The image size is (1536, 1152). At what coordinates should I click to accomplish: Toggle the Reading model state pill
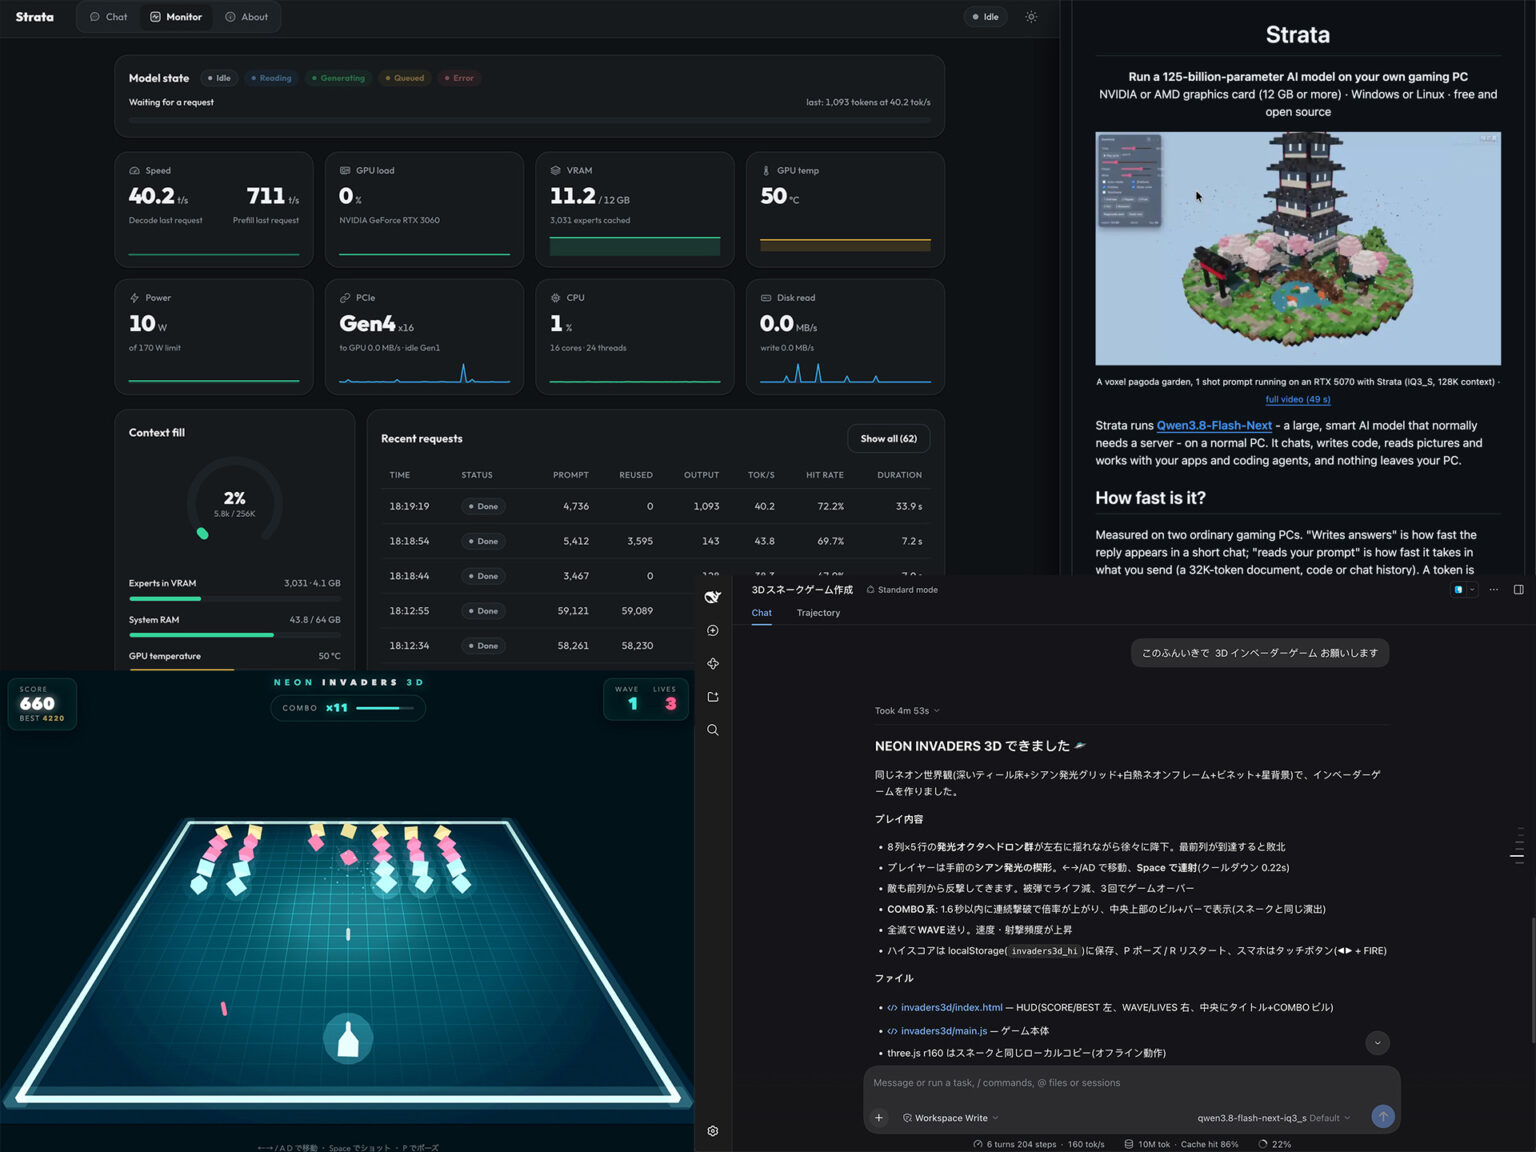272,78
